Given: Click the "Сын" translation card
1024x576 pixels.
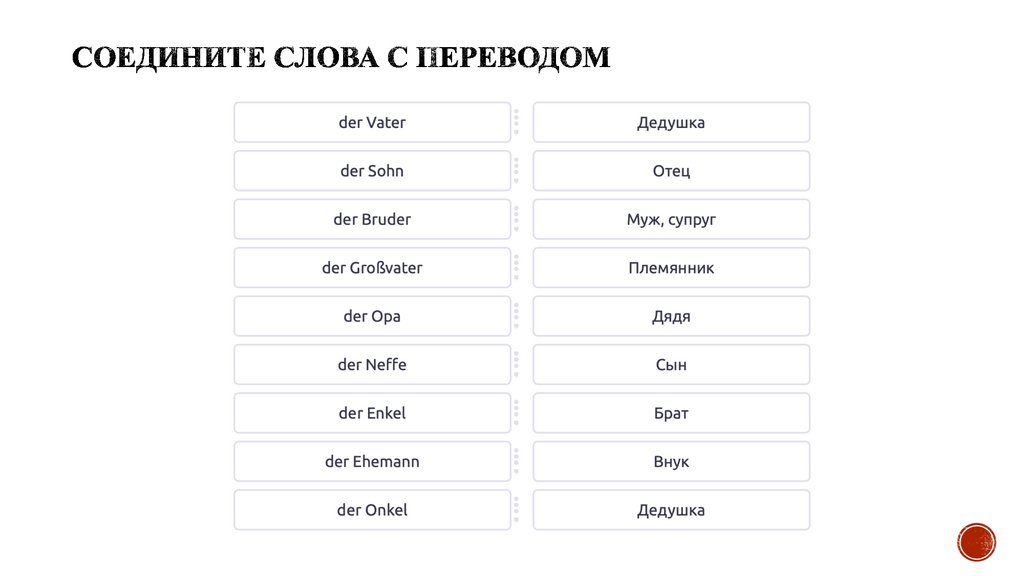Looking at the screenshot, I should (671, 365).
